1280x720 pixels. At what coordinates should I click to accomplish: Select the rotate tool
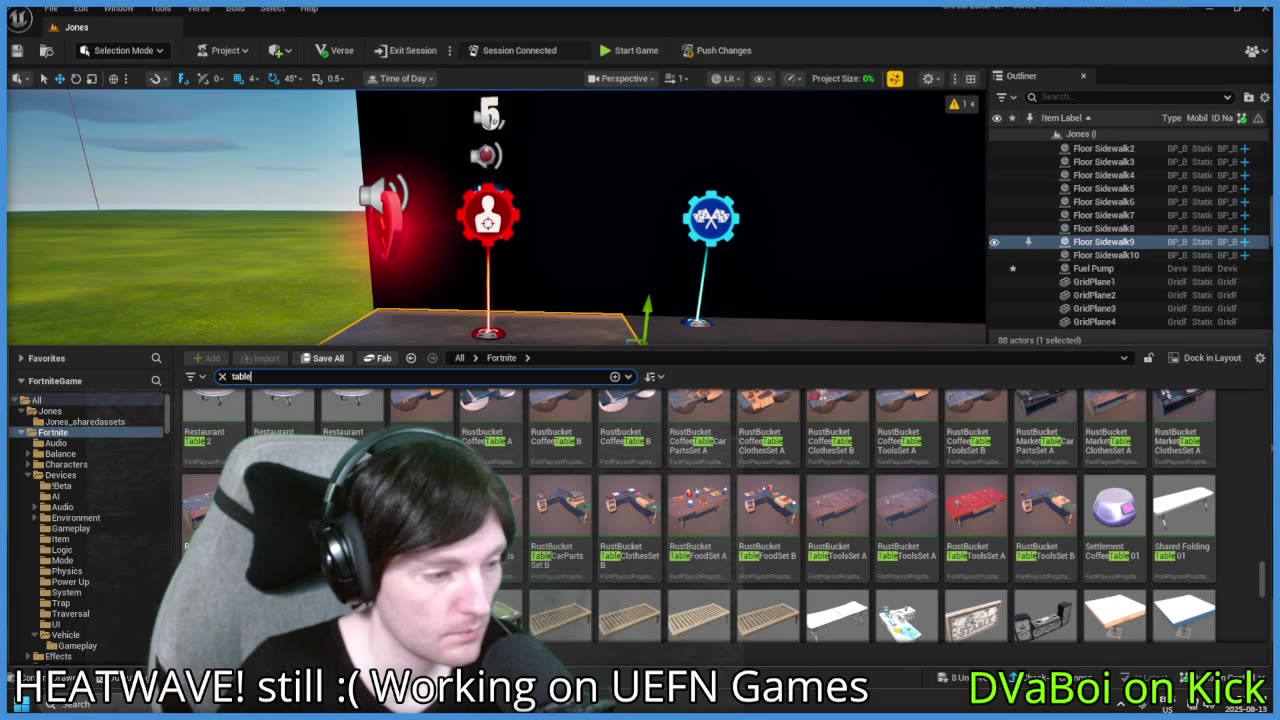tap(76, 78)
